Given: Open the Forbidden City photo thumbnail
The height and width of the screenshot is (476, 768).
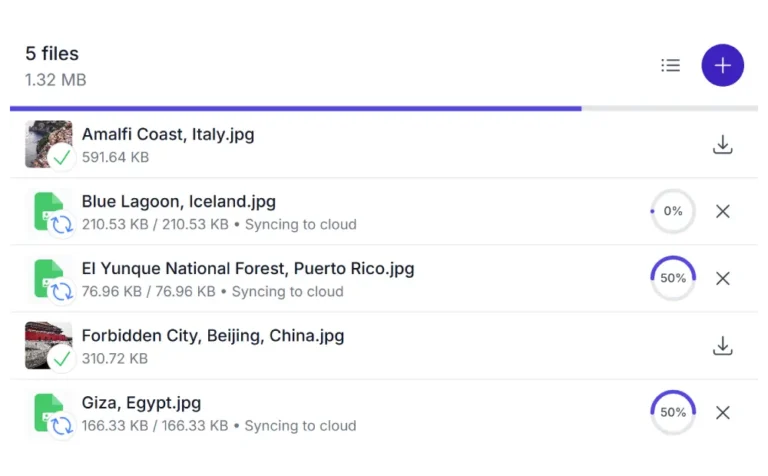Looking at the screenshot, I should (x=48, y=345).
